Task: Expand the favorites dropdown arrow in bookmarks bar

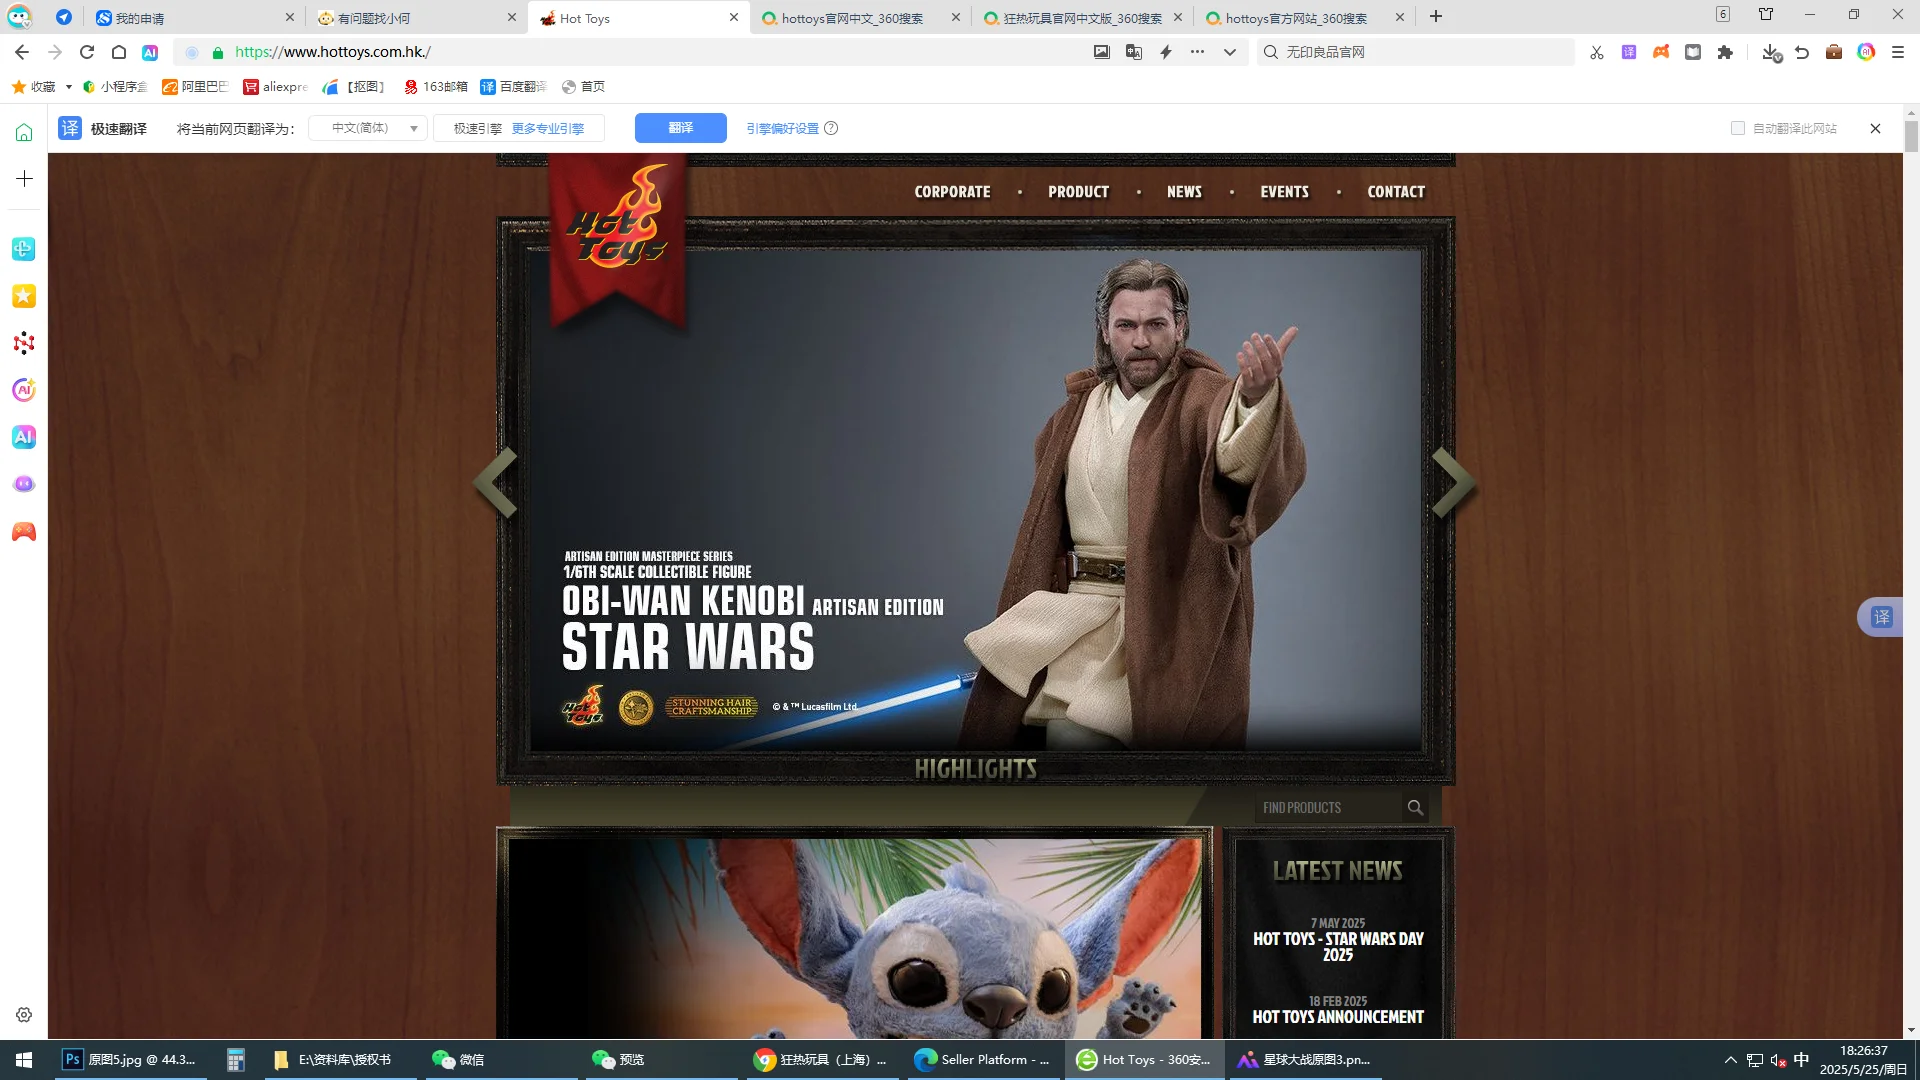Action: point(69,87)
